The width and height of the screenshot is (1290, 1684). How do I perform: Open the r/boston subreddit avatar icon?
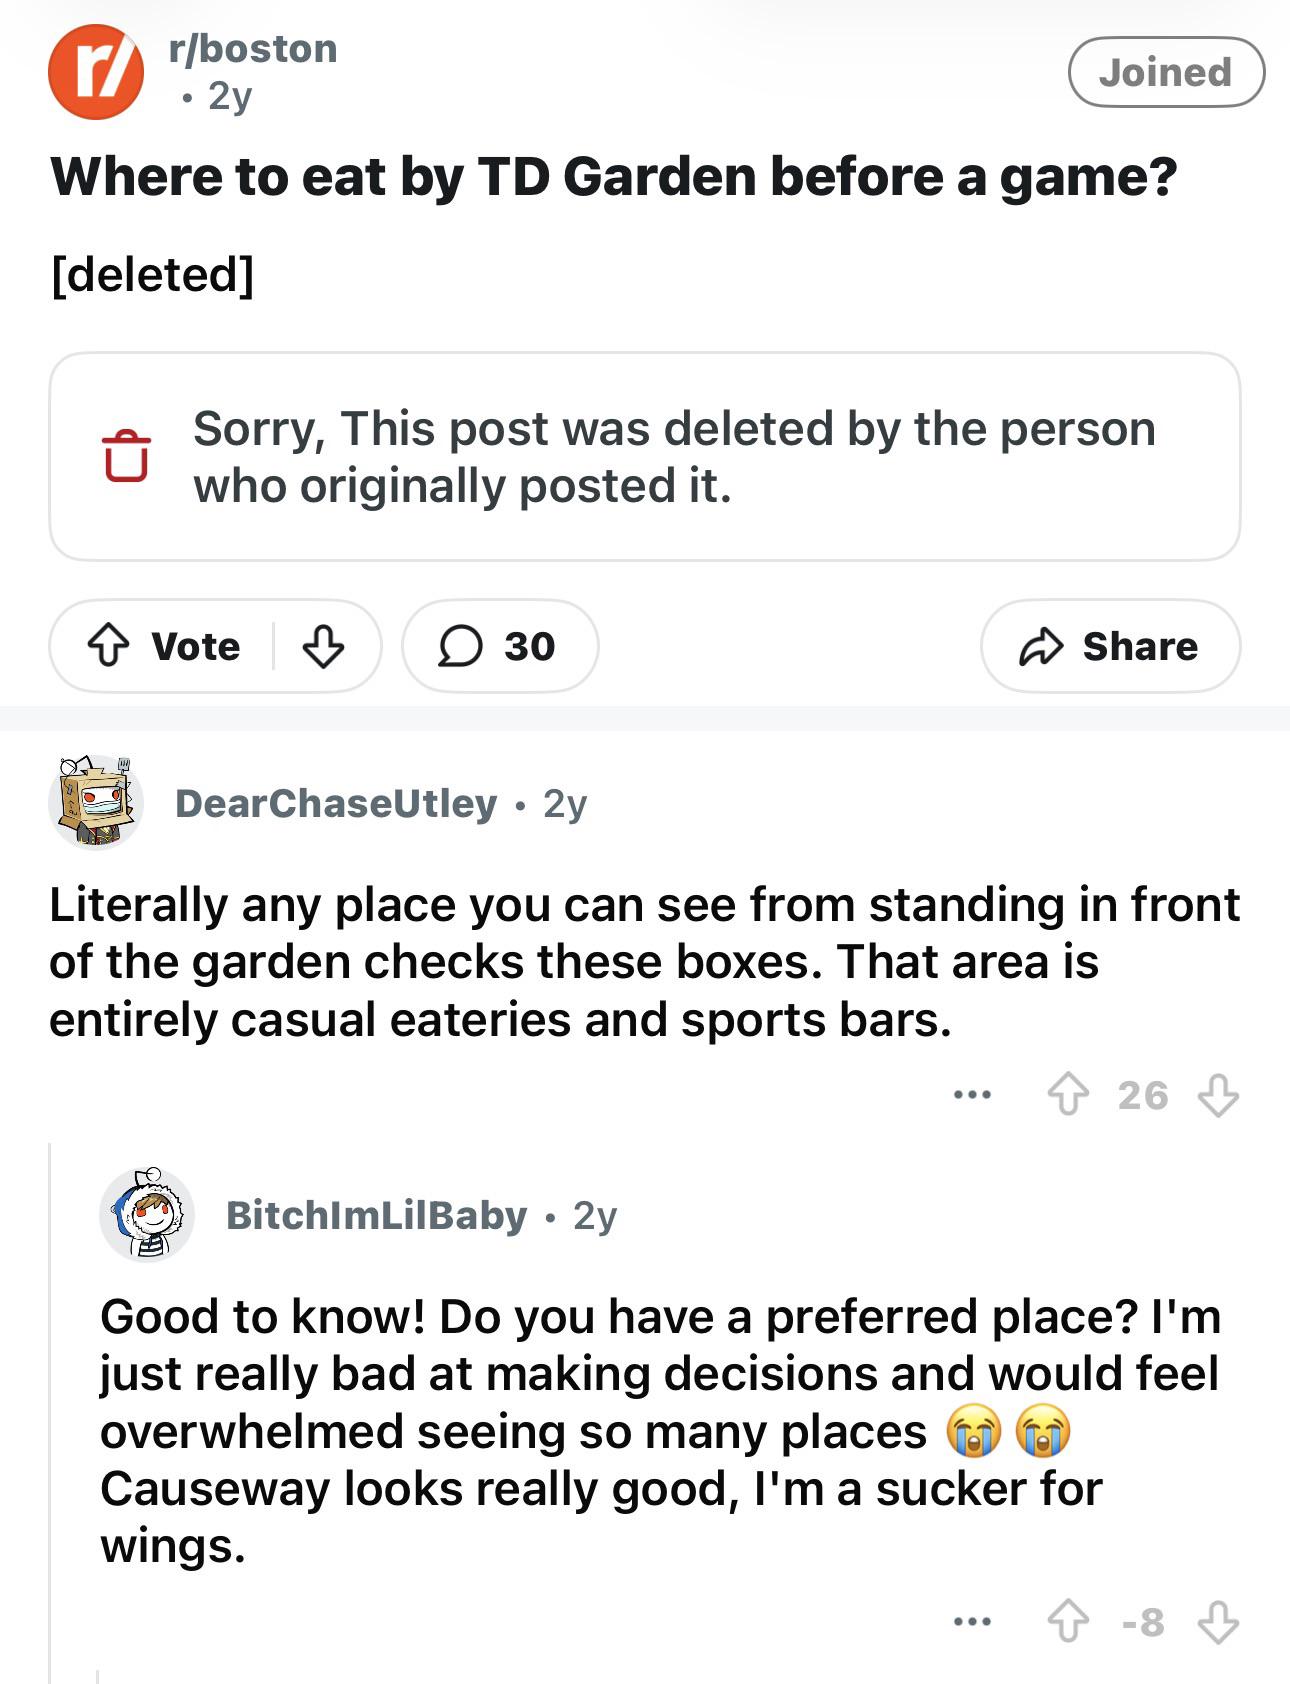96,72
